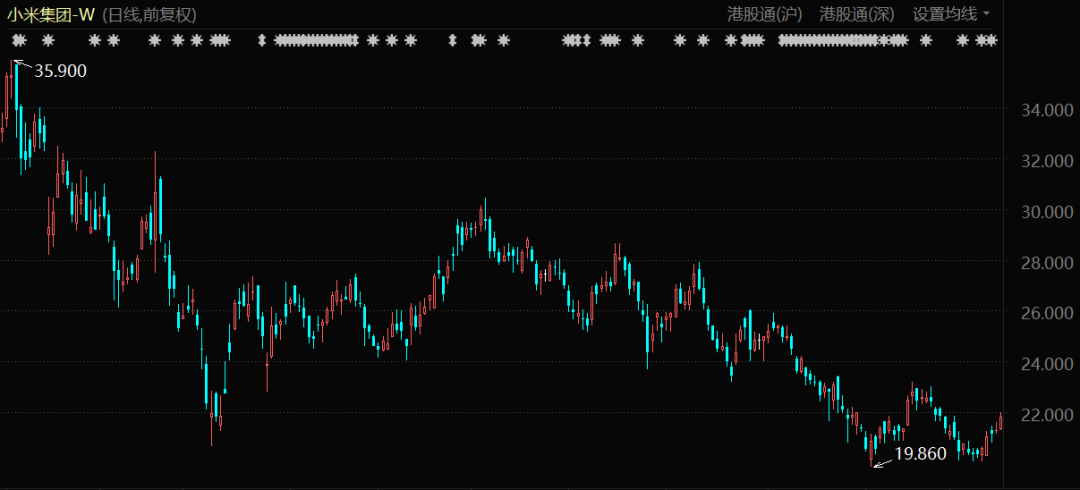Click the first up-down arrow event marker
The image size is (1080, 490).
coord(263,41)
